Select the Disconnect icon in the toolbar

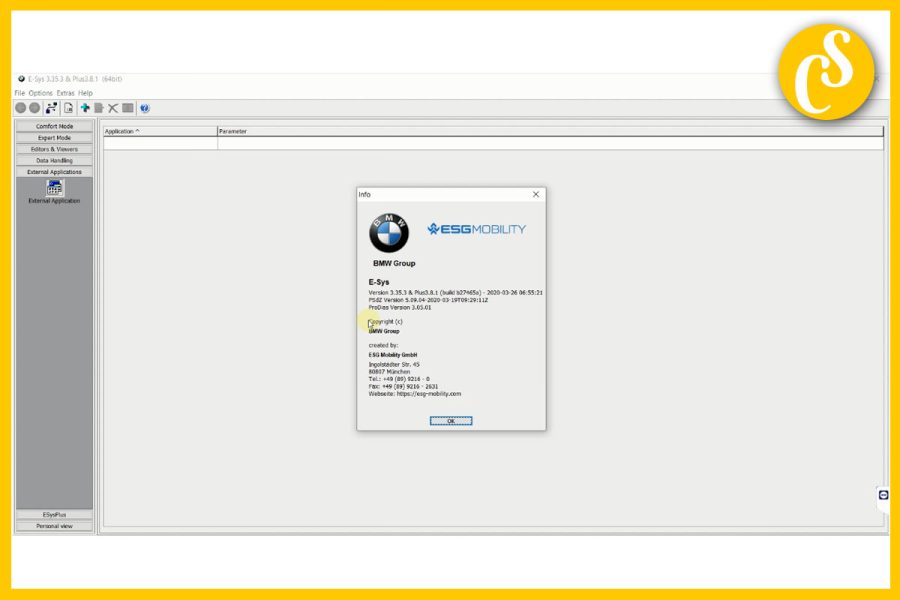pyautogui.click(x=34, y=107)
